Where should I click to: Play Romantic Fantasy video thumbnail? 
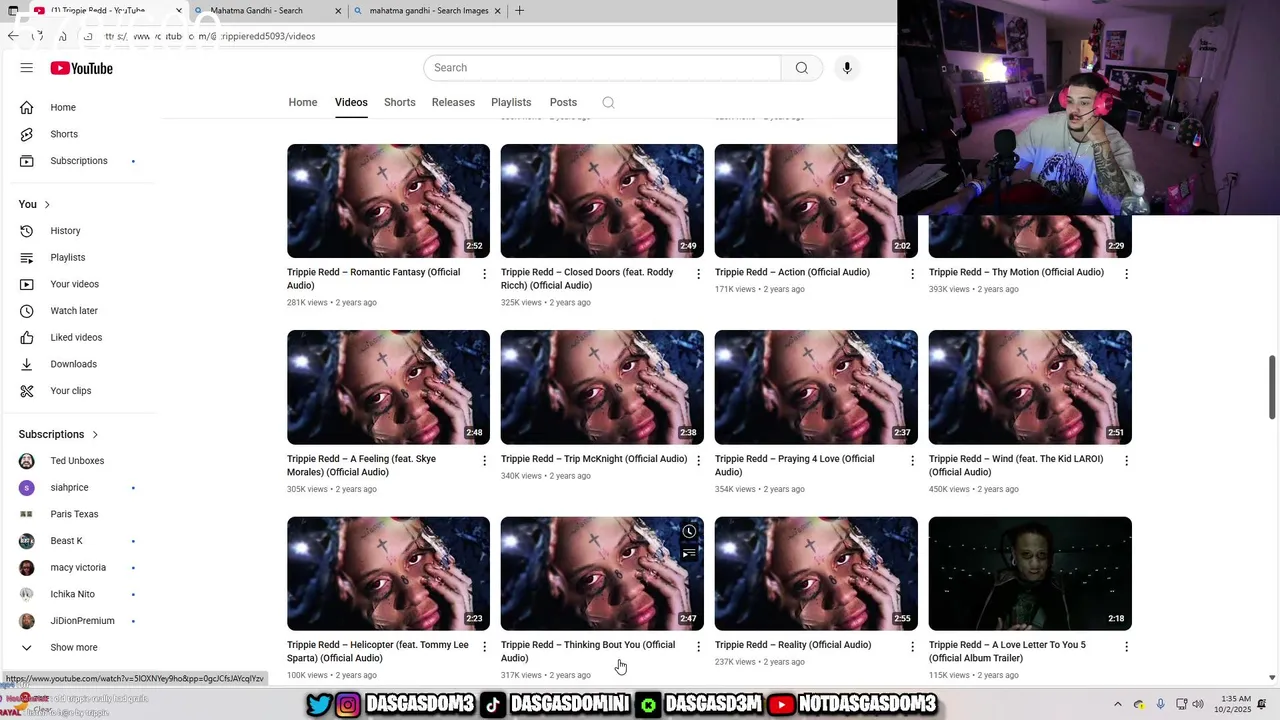coord(388,201)
